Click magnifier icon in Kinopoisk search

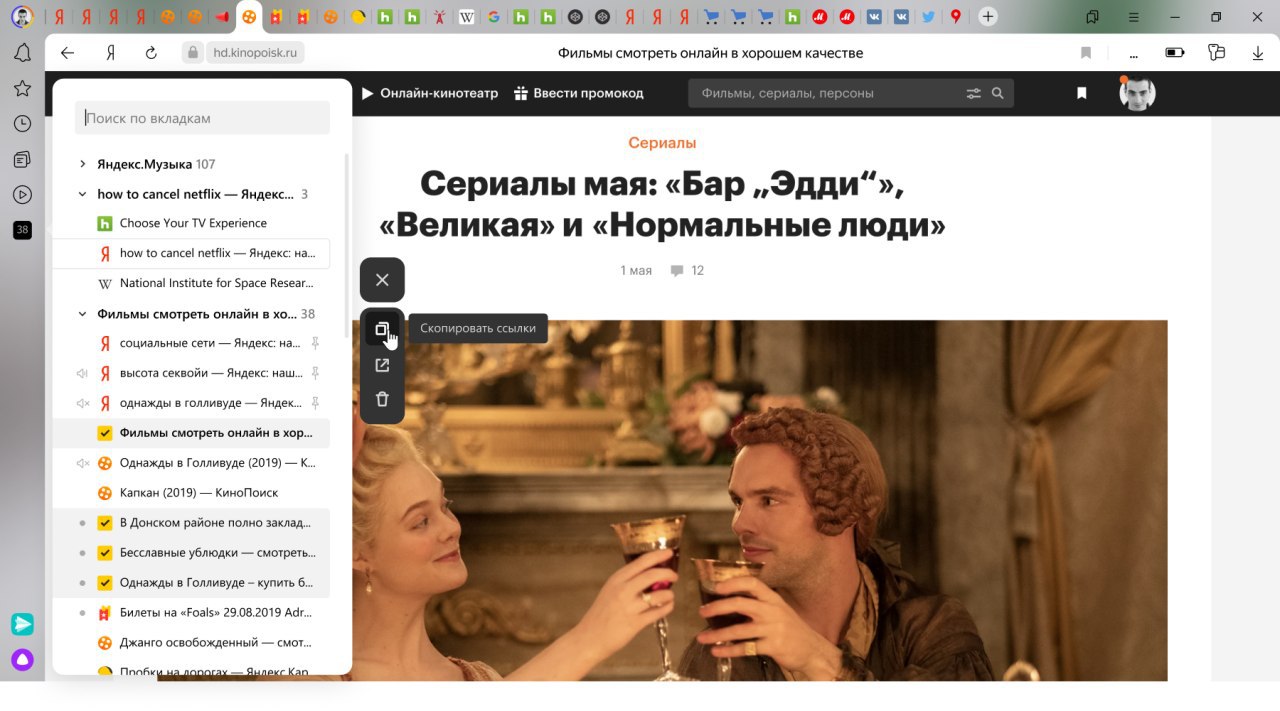997,93
